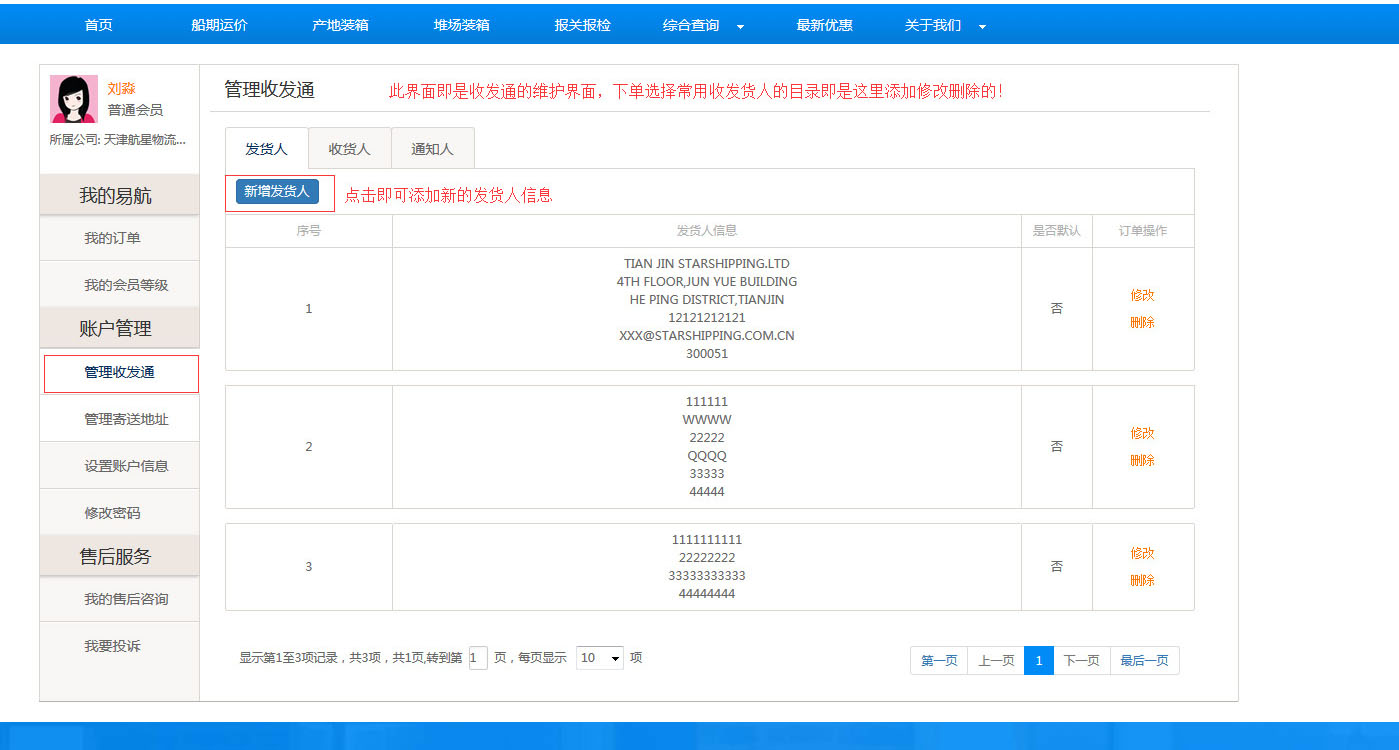Open 我的订单 in the sidebar
This screenshot has width=1399, height=750.
click(x=112, y=238)
